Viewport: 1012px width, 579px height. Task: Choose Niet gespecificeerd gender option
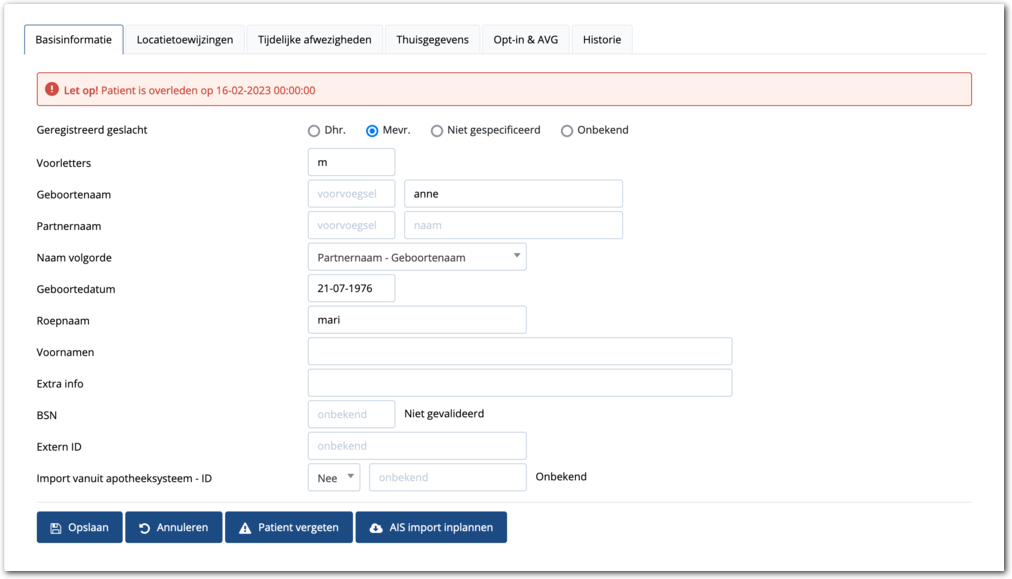tap(437, 131)
